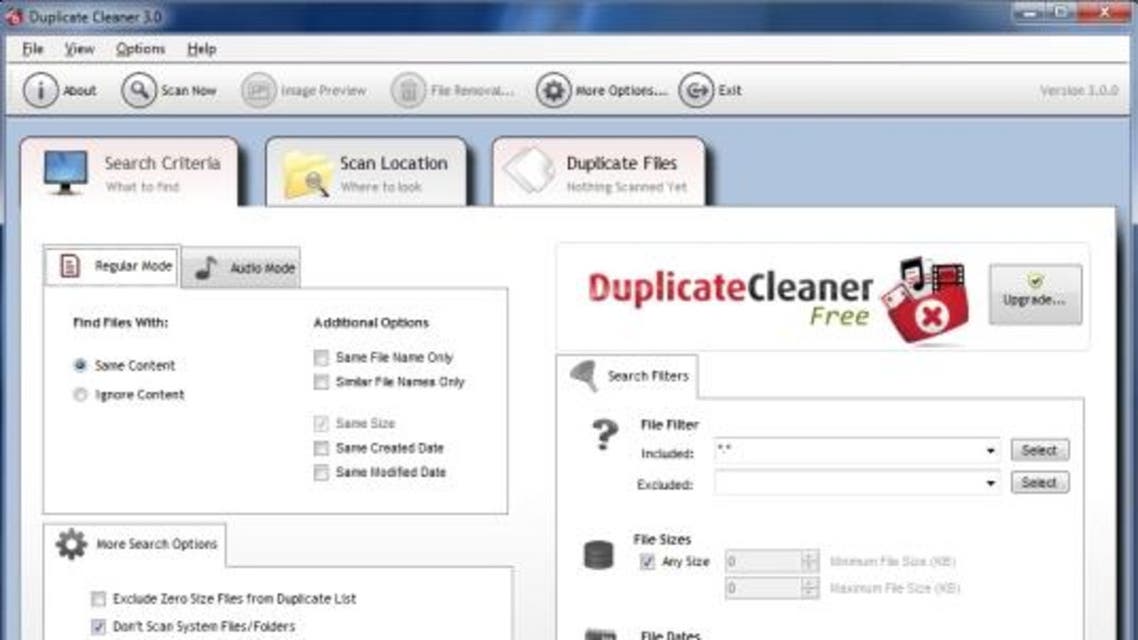Click Select button for Excluded filter

coord(1039,483)
